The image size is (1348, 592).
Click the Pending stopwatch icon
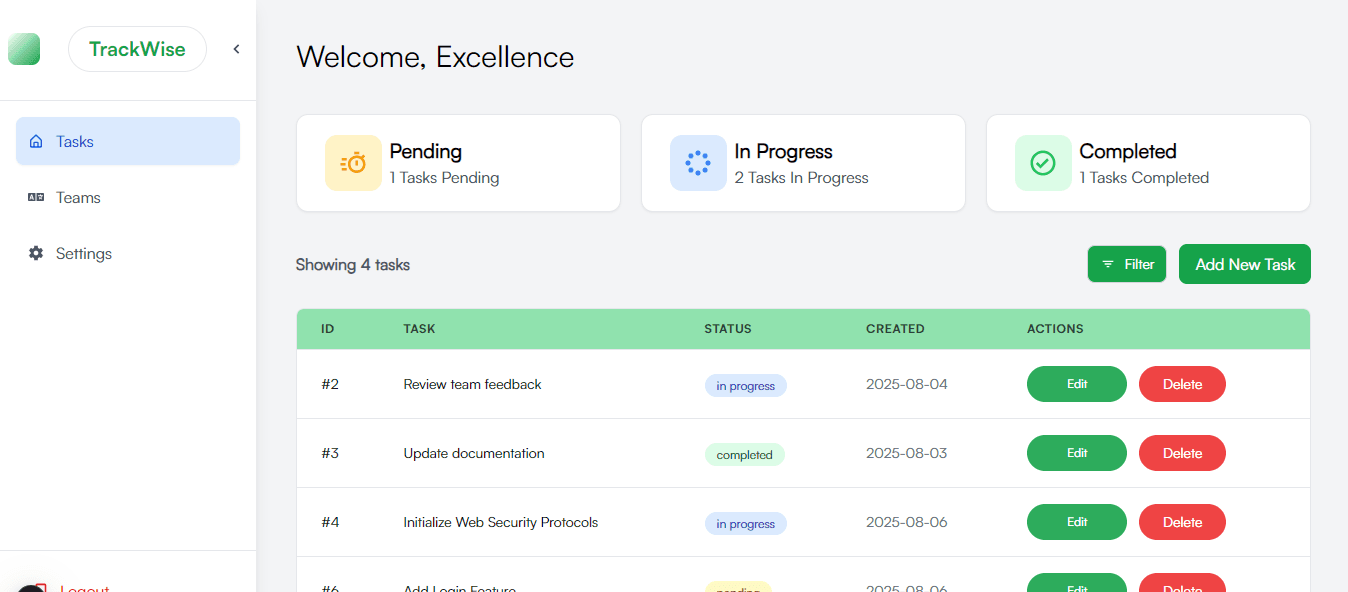pyautogui.click(x=353, y=163)
